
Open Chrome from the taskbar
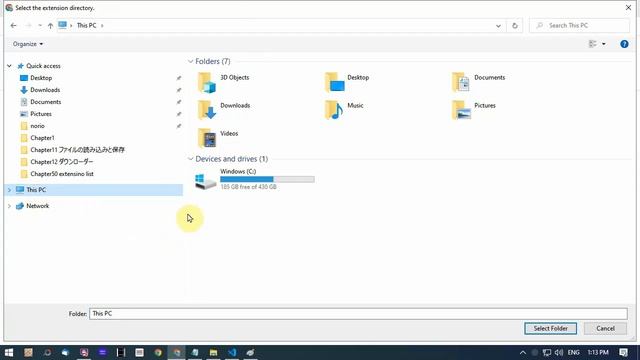[x=158, y=352]
